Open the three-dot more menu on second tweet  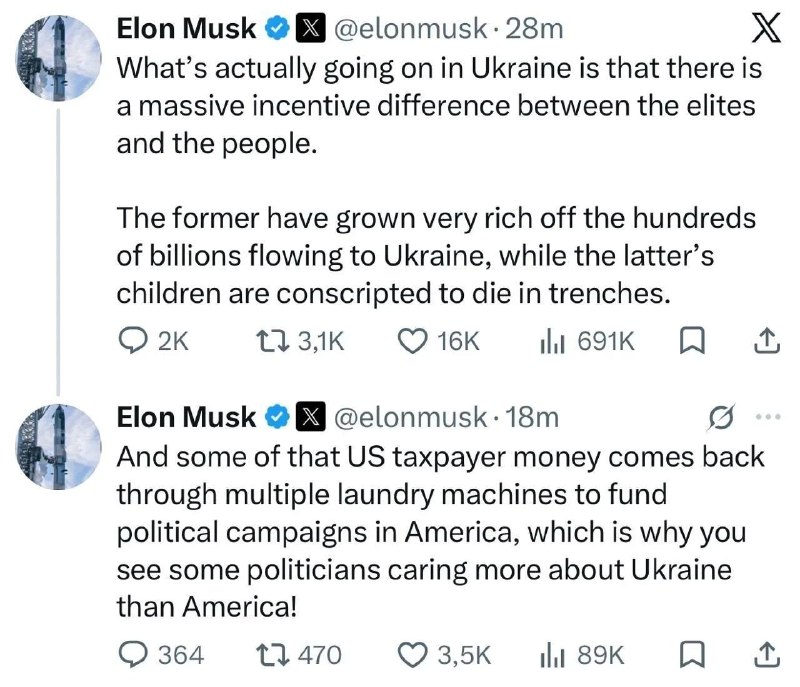768,417
